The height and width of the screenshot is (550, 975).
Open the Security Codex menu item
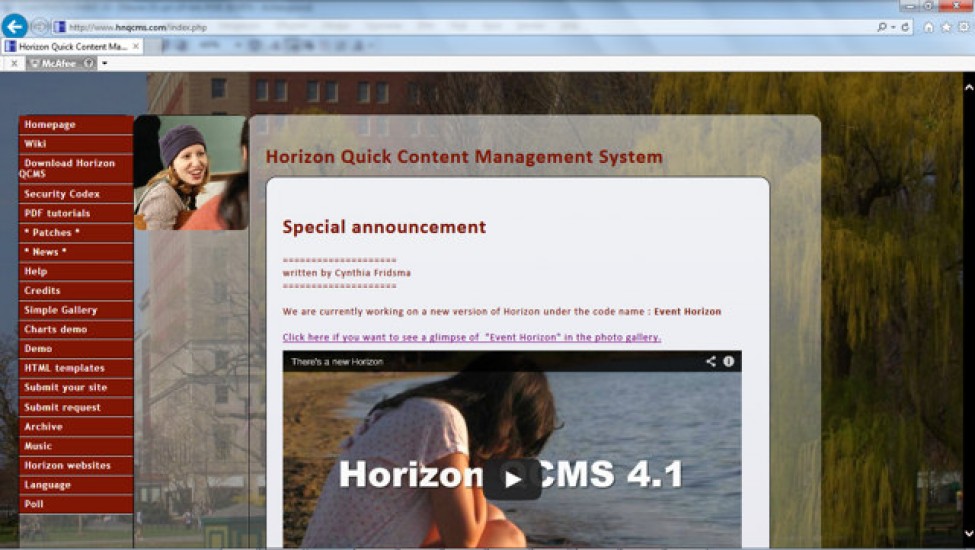click(76, 194)
